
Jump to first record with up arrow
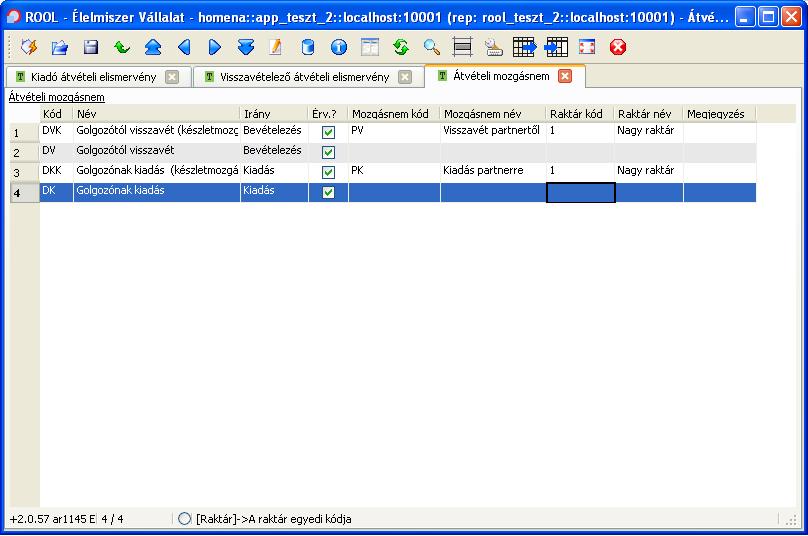coord(152,47)
